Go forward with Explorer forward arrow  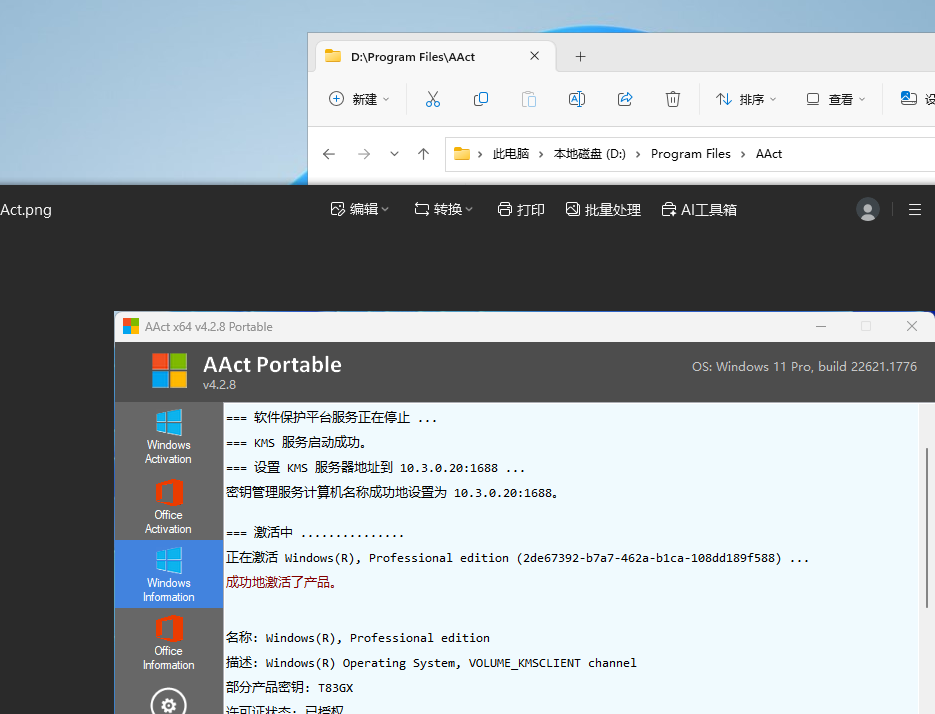pos(364,154)
